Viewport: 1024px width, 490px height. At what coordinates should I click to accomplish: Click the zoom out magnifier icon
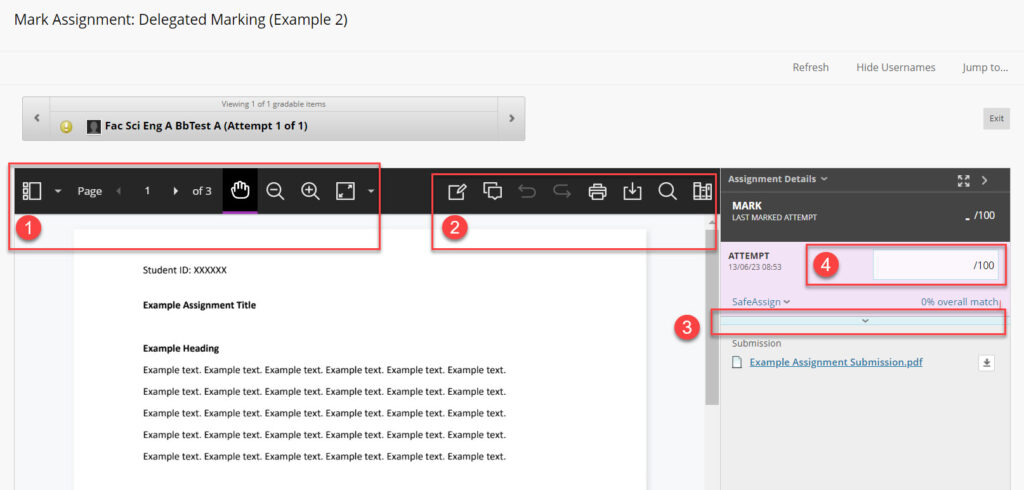pos(275,191)
